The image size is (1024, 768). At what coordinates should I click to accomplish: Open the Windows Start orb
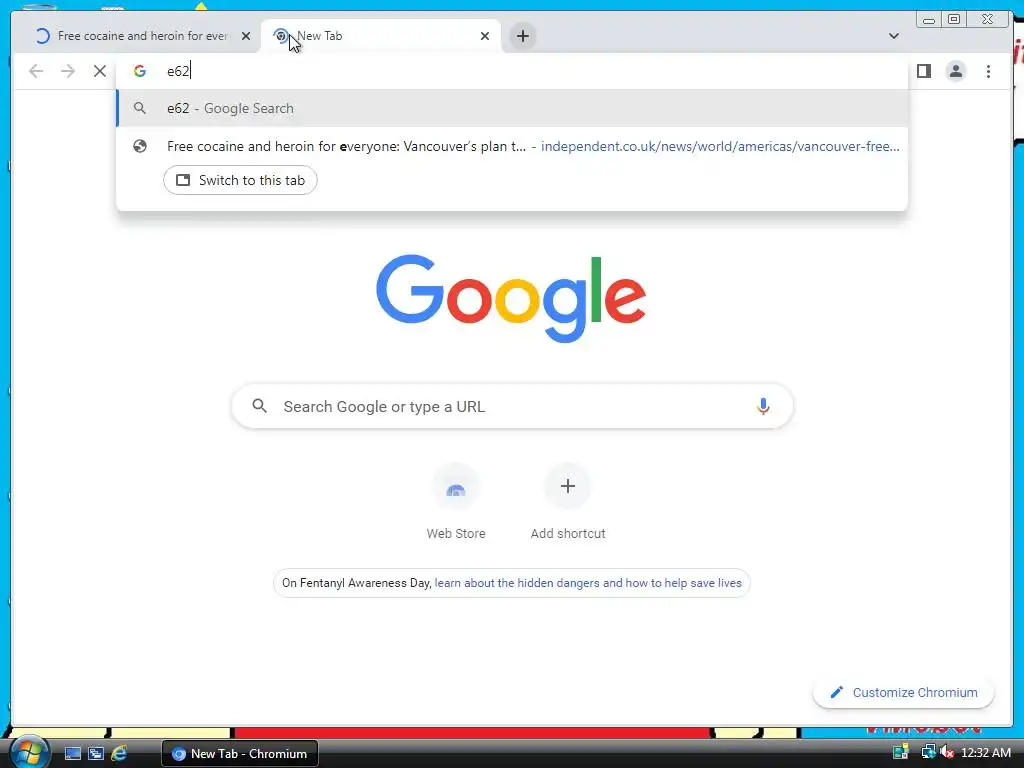click(x=28, y=754)
